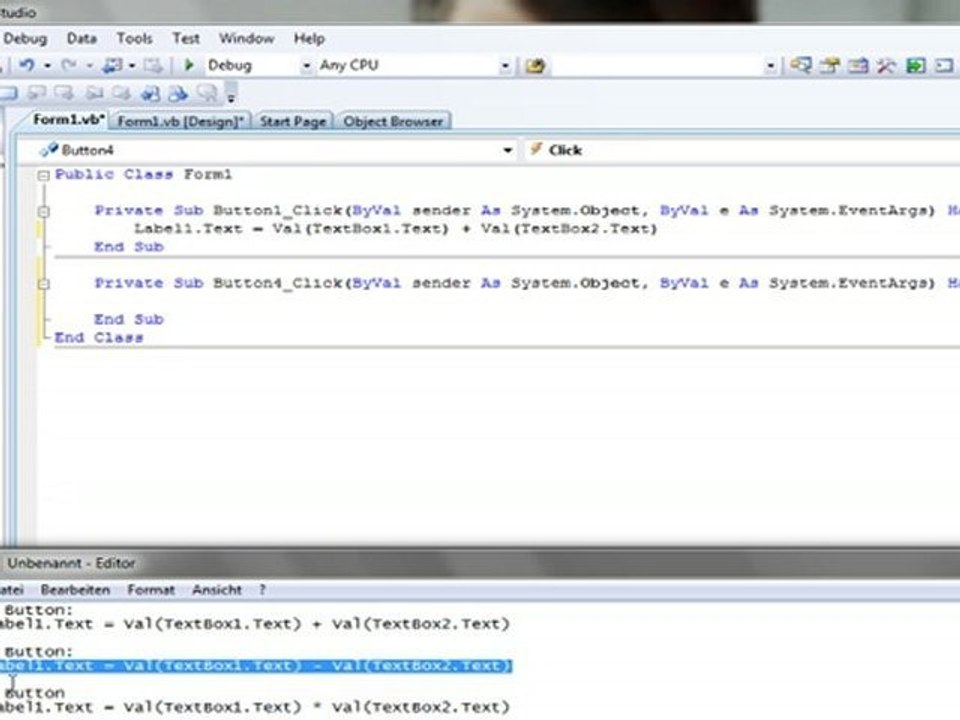
Task: Click the Find in Files folder icon
Action: [535, 66]
